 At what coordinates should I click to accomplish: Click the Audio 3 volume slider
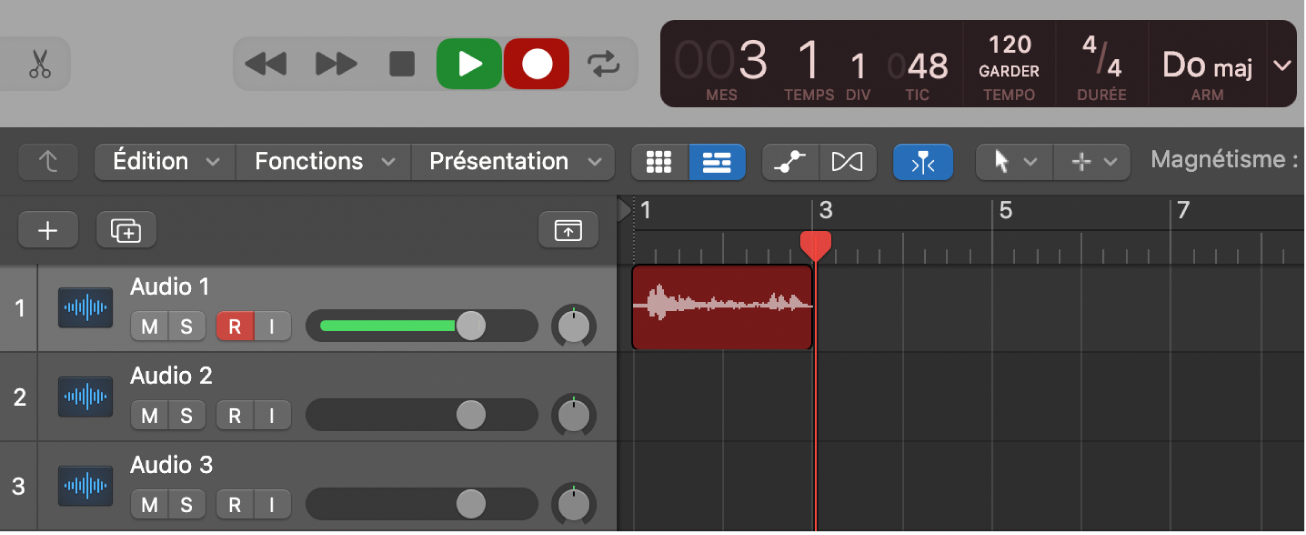pos(421,504)
